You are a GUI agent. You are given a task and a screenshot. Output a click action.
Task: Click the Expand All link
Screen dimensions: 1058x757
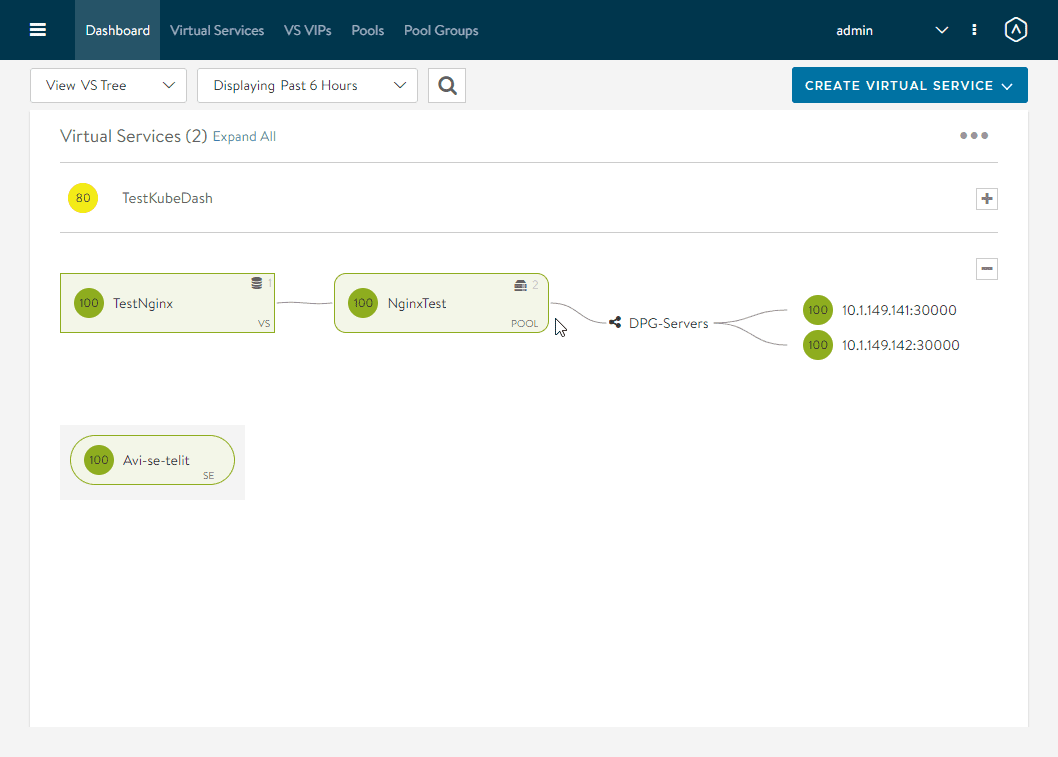pyautogui.click(x=244, y=137)
